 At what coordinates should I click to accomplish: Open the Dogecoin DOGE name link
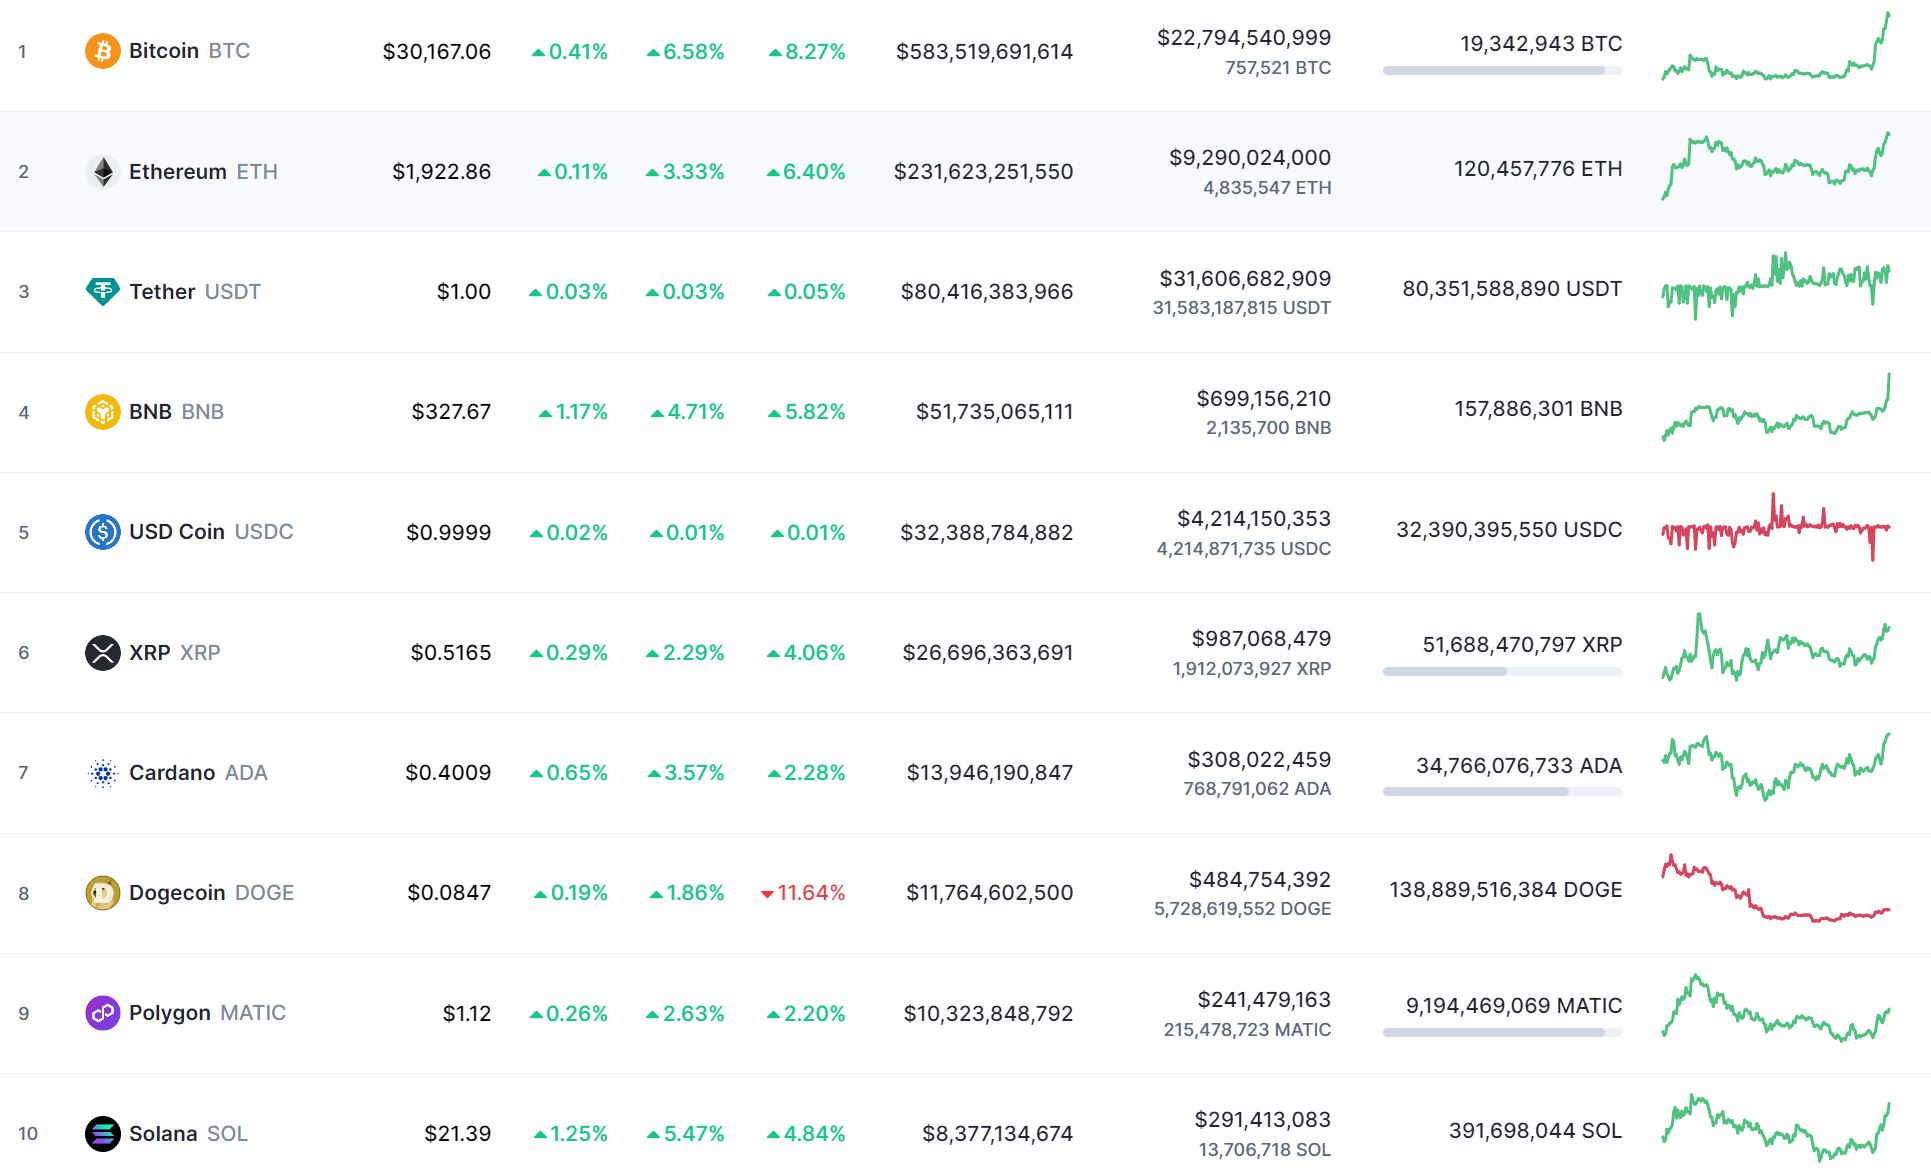pos(211,893)
